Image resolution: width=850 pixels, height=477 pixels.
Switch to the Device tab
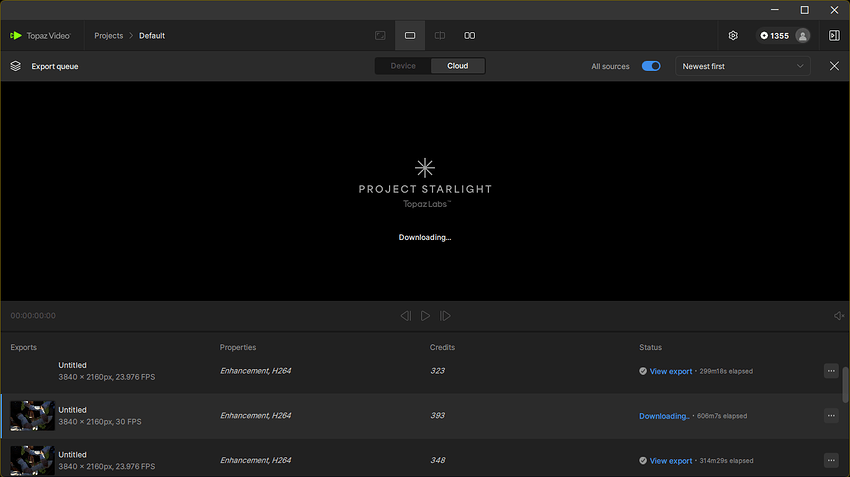[x=403, y=66]
